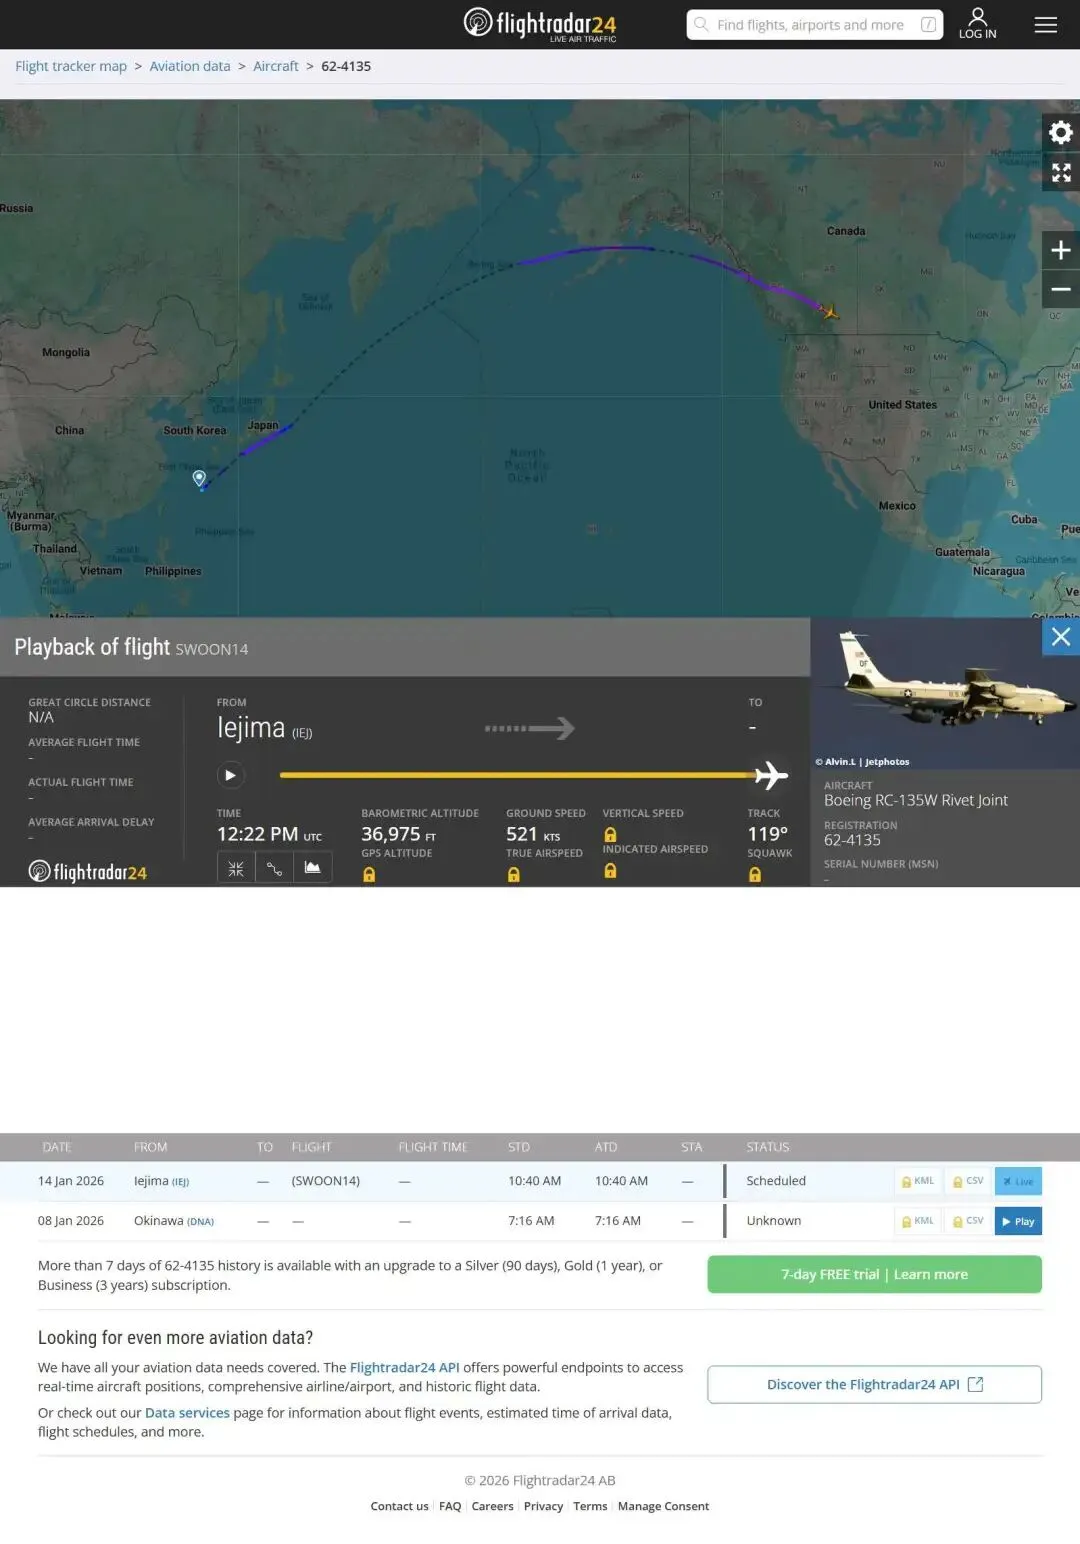Toggle the route line display button
The height and width of the screenshot is (1544, 1080).
point(274,868)
